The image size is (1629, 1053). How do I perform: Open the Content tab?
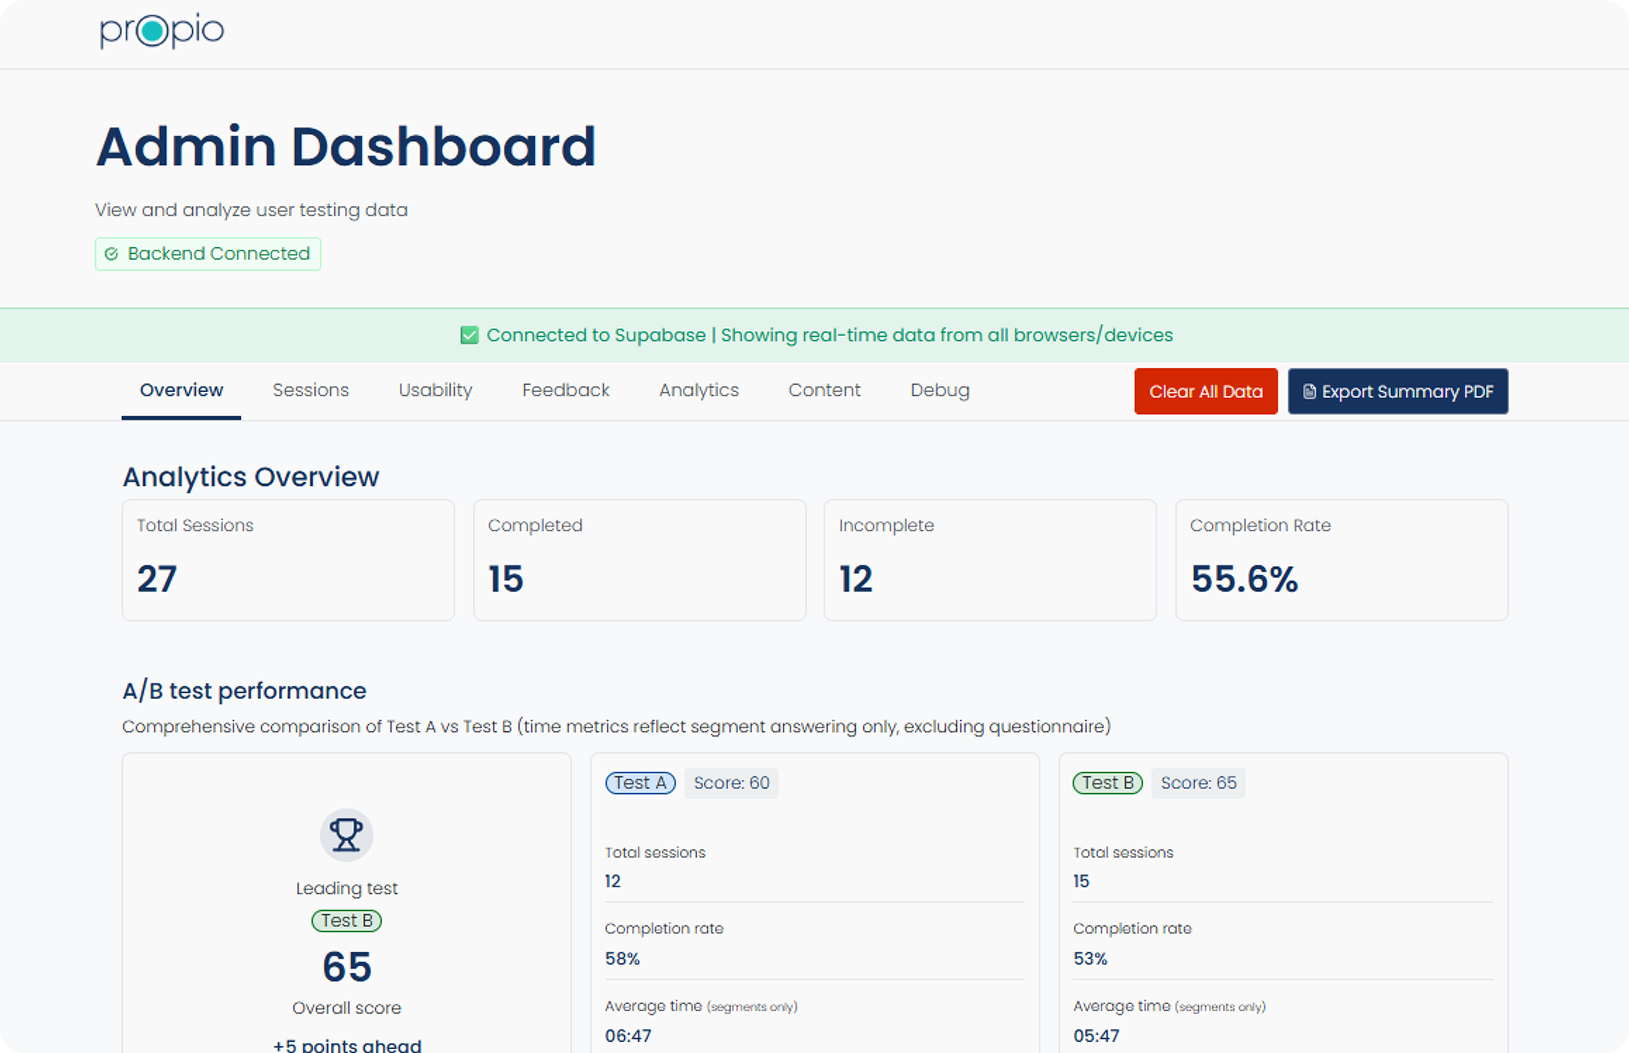[824, 390]
